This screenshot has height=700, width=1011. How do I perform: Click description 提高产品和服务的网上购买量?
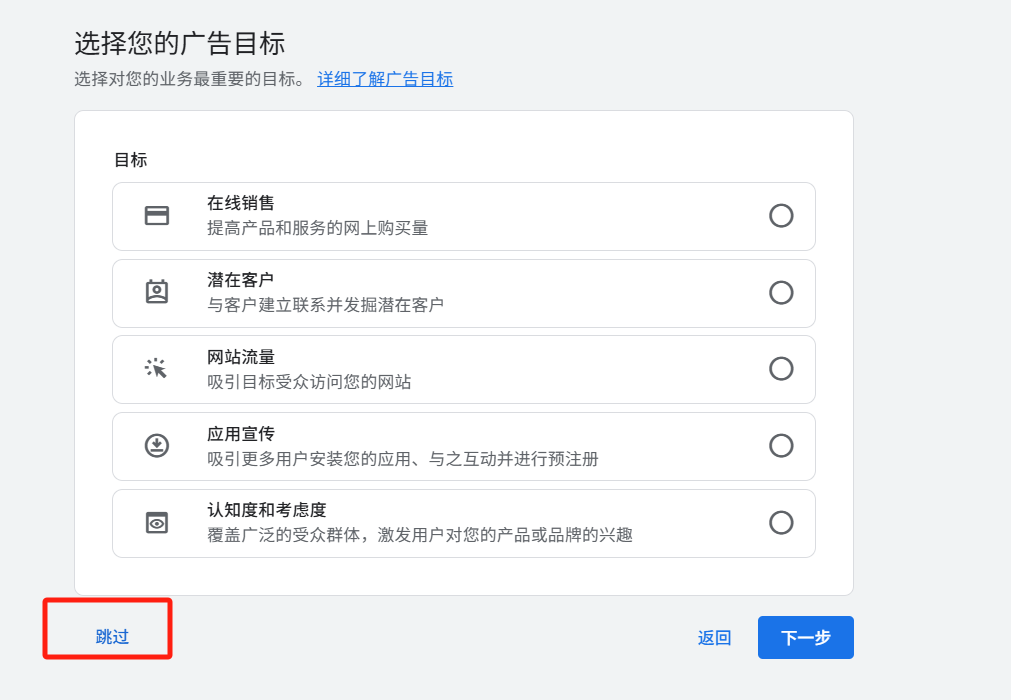[x=317, y=228]
